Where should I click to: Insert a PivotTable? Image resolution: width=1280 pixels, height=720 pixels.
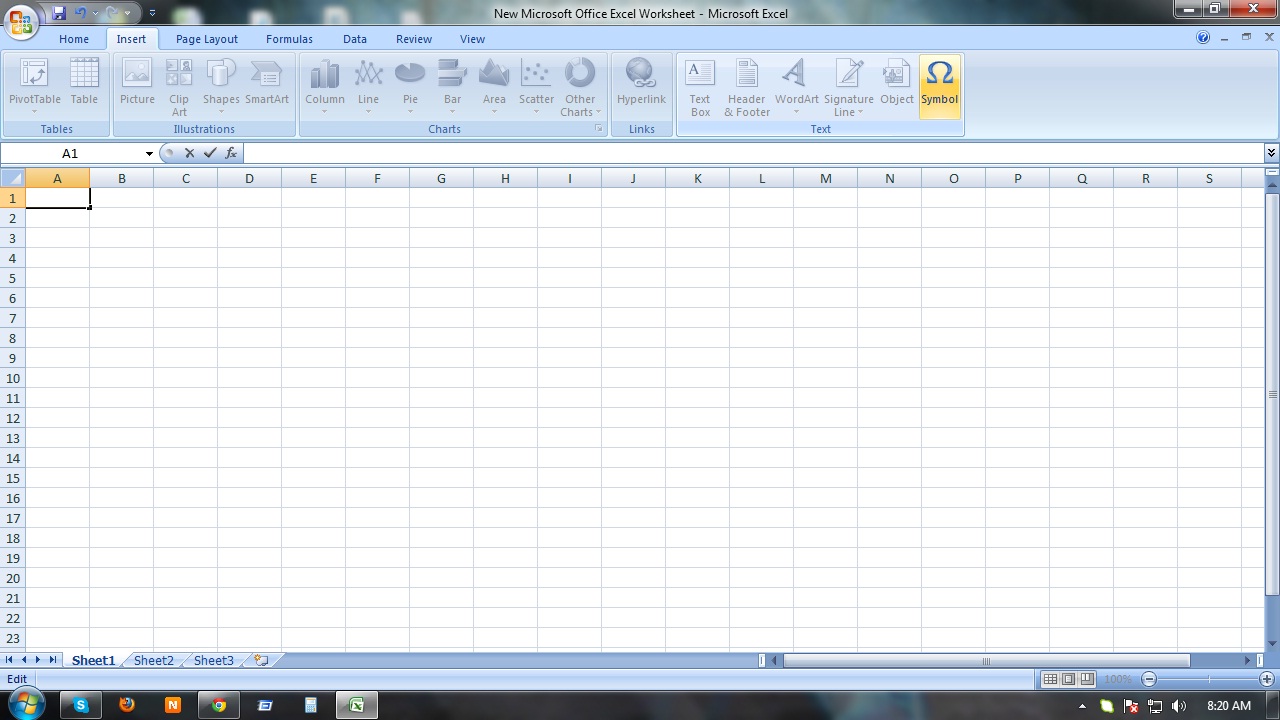tap(34, 85)
